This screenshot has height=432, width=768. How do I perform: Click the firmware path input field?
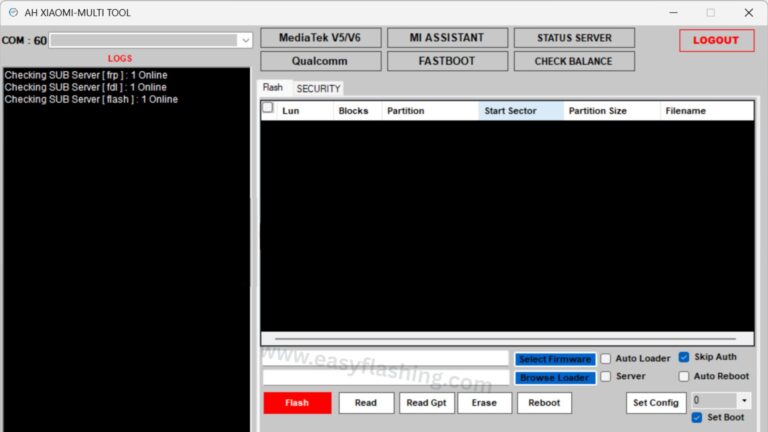[386, 358]
